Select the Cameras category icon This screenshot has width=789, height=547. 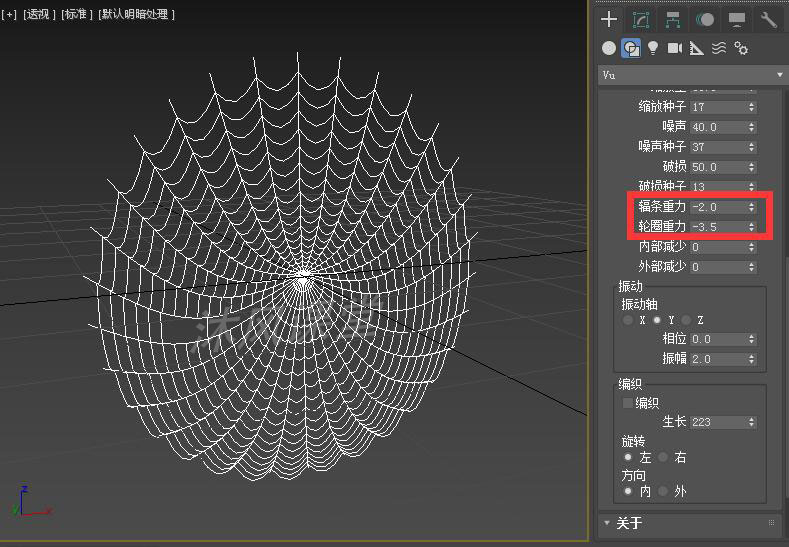click(675, 48)
